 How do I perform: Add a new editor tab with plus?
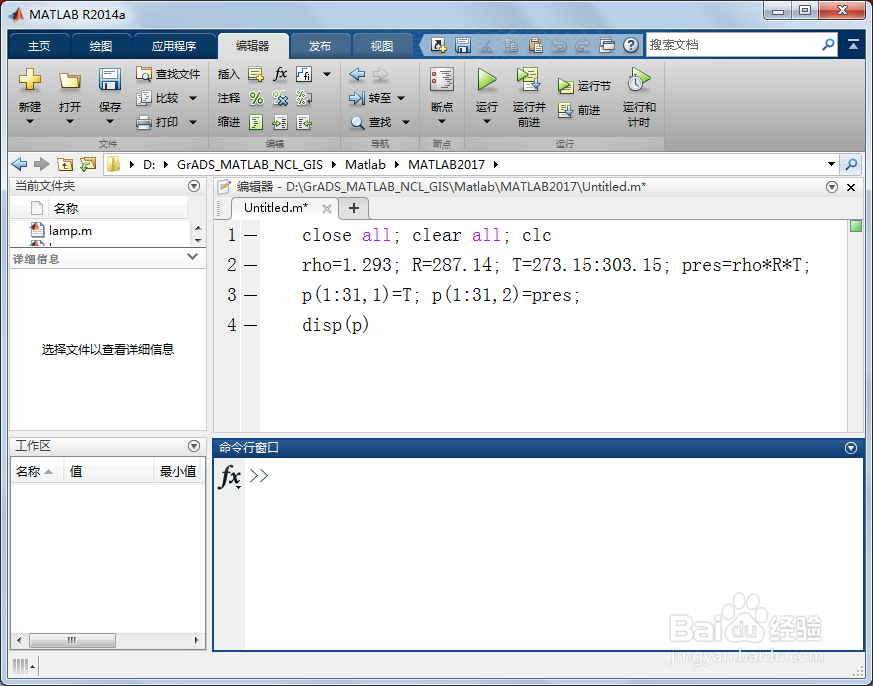click(354, 208)
